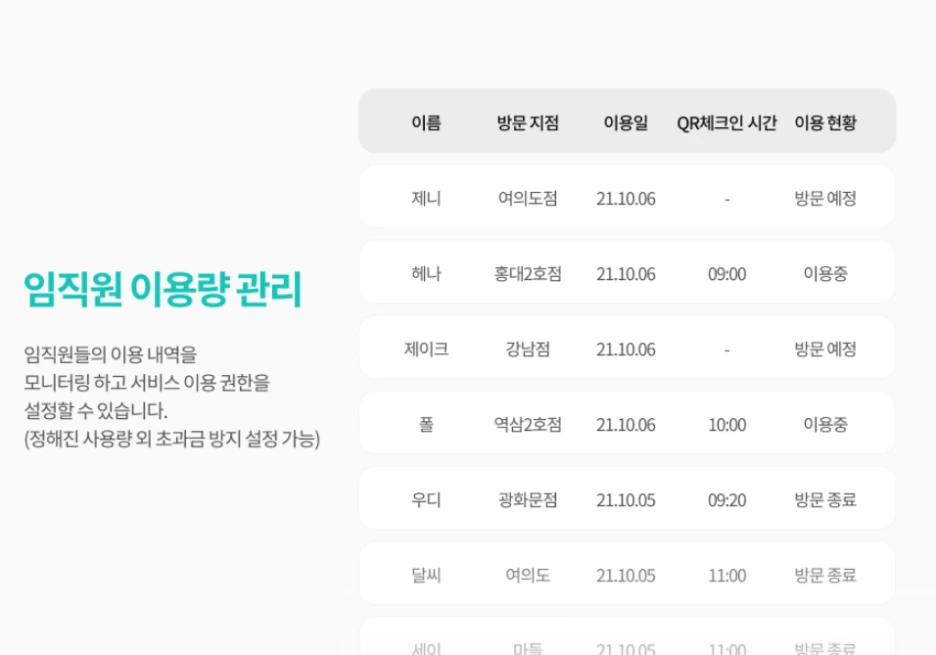Select the 폴 employee name

click(x=426, y=425)
